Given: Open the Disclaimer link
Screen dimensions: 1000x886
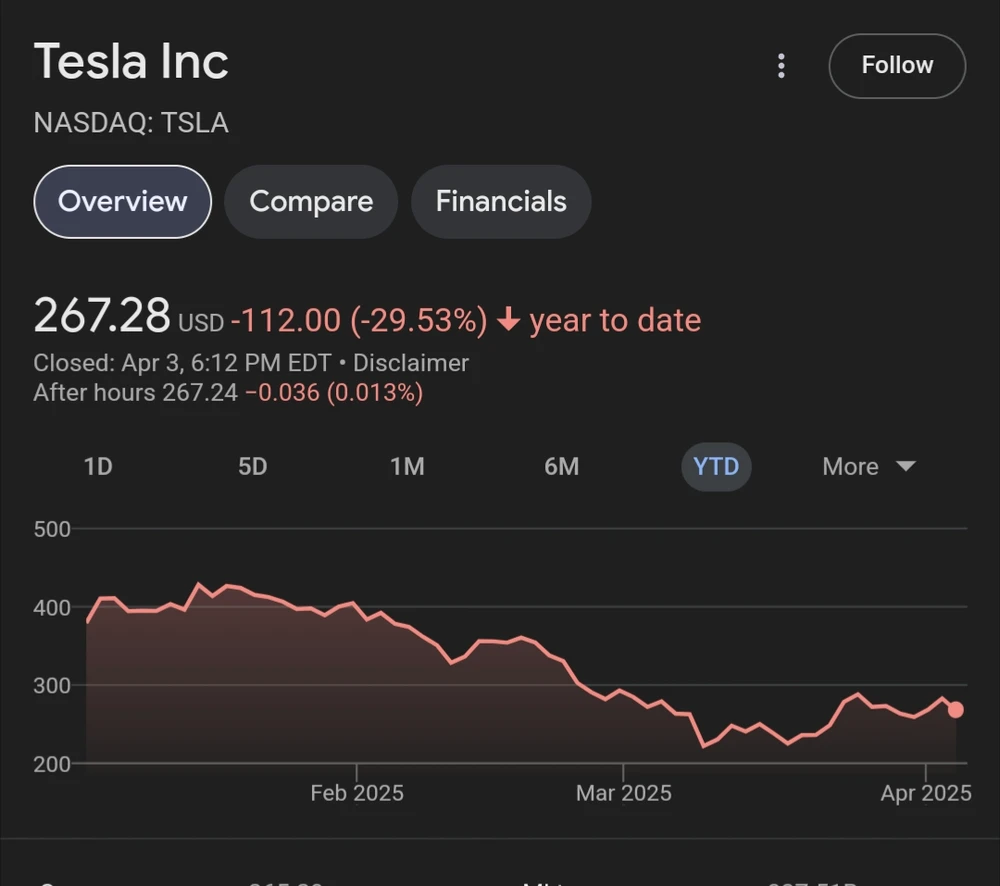Looking at the screenshot, I should 411,363.
